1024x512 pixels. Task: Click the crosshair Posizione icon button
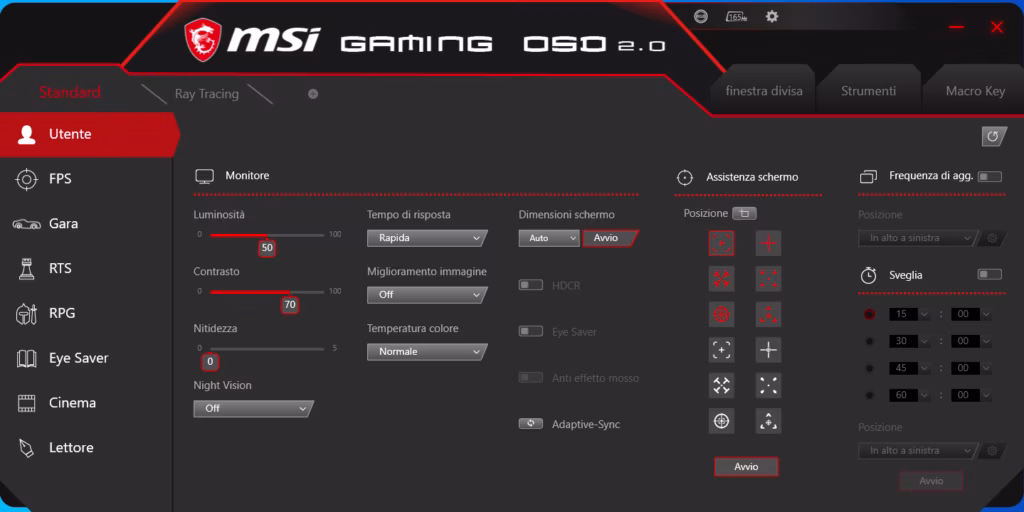click(x=744, y=214)
